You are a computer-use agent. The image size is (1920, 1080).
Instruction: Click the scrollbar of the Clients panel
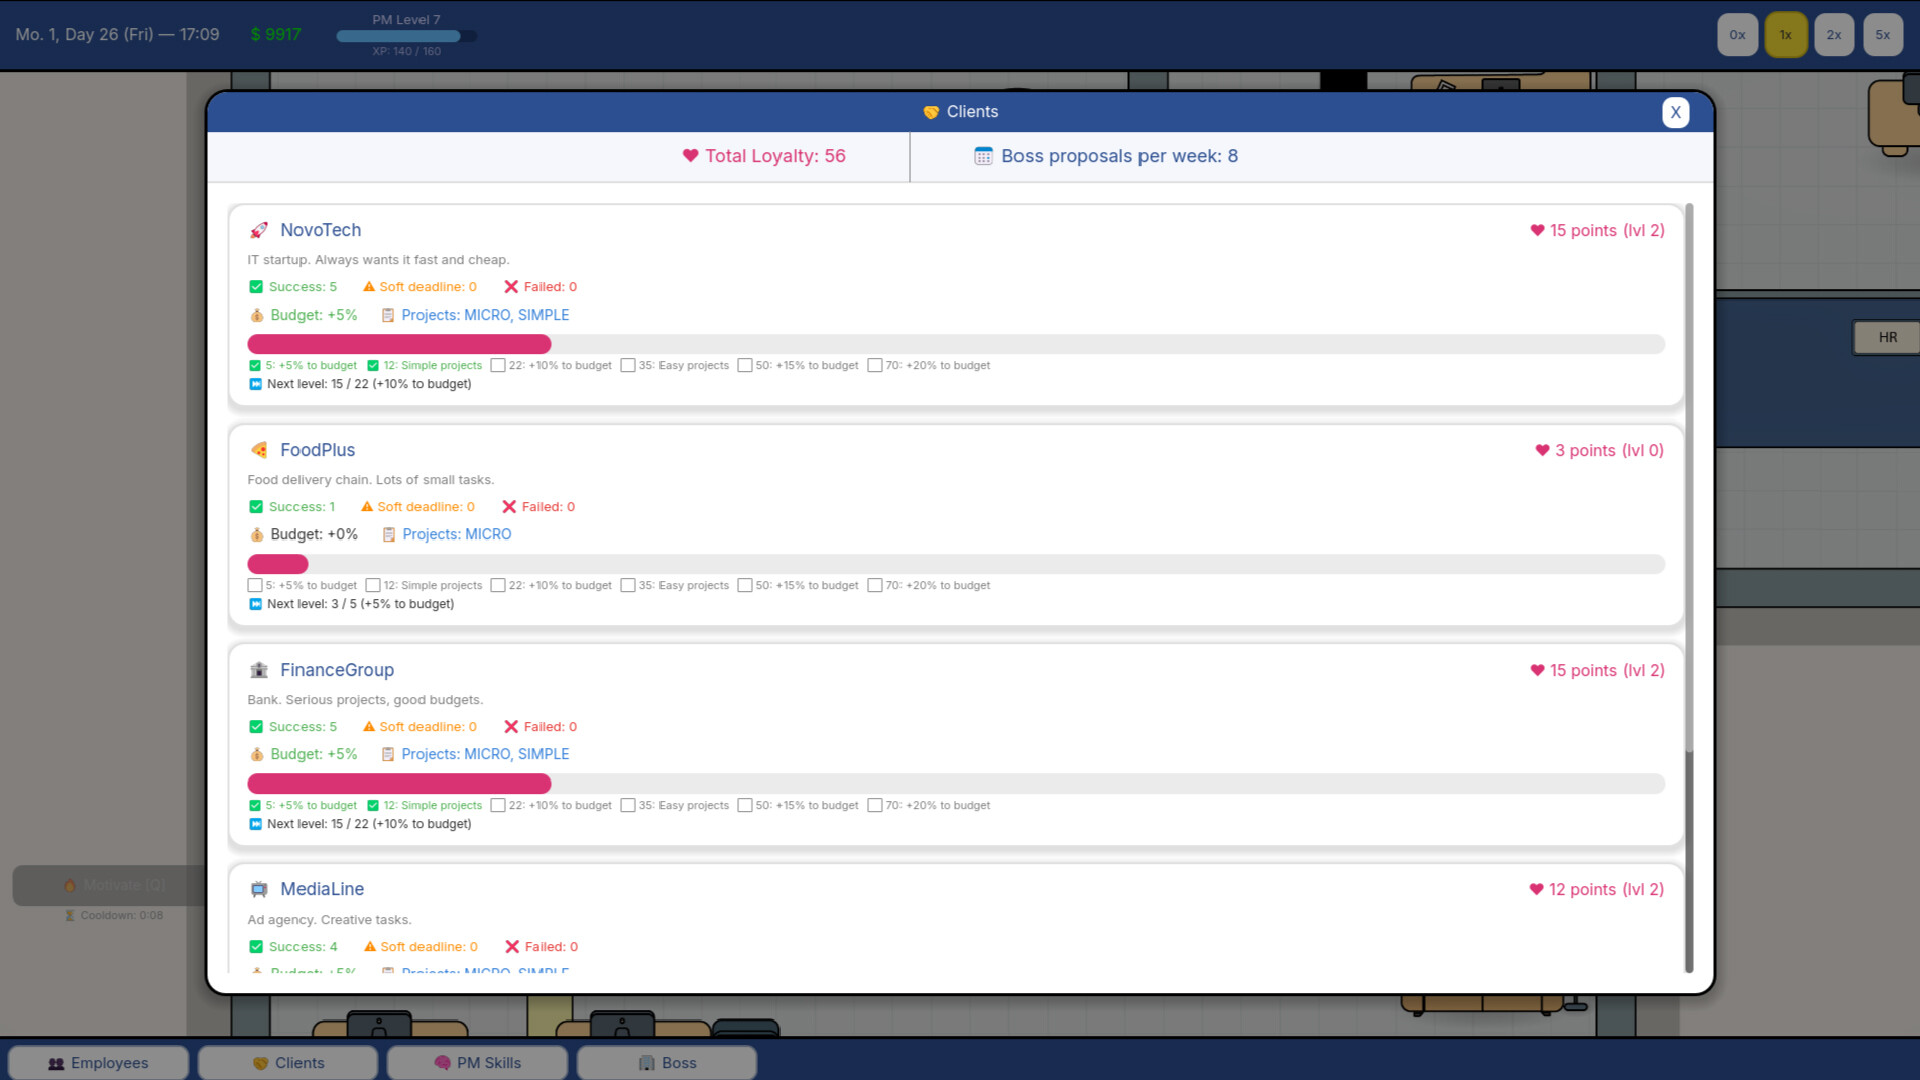pos(1687,500)
